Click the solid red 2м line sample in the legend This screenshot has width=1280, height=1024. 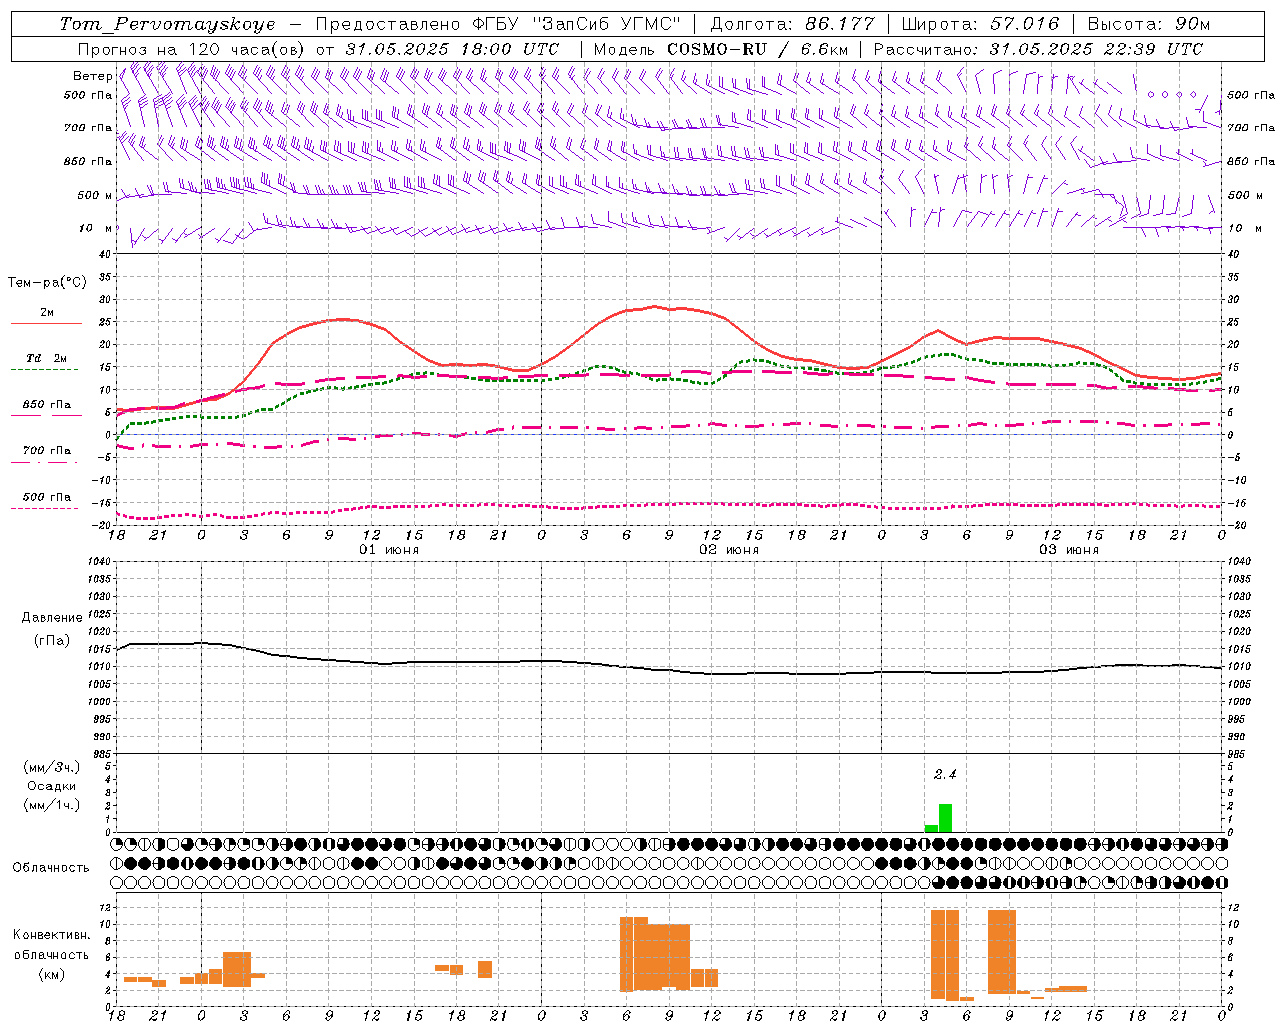[47, 323]
